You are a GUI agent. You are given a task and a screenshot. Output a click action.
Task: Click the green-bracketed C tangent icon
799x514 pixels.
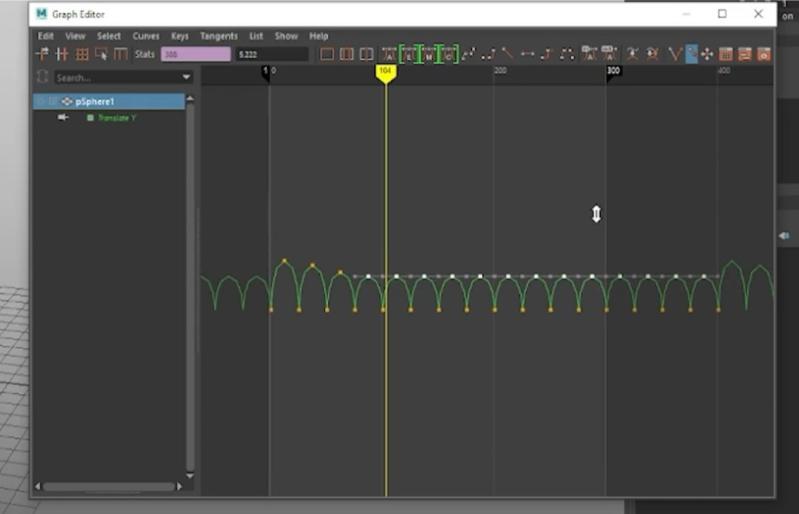click(x=448, y=54)
